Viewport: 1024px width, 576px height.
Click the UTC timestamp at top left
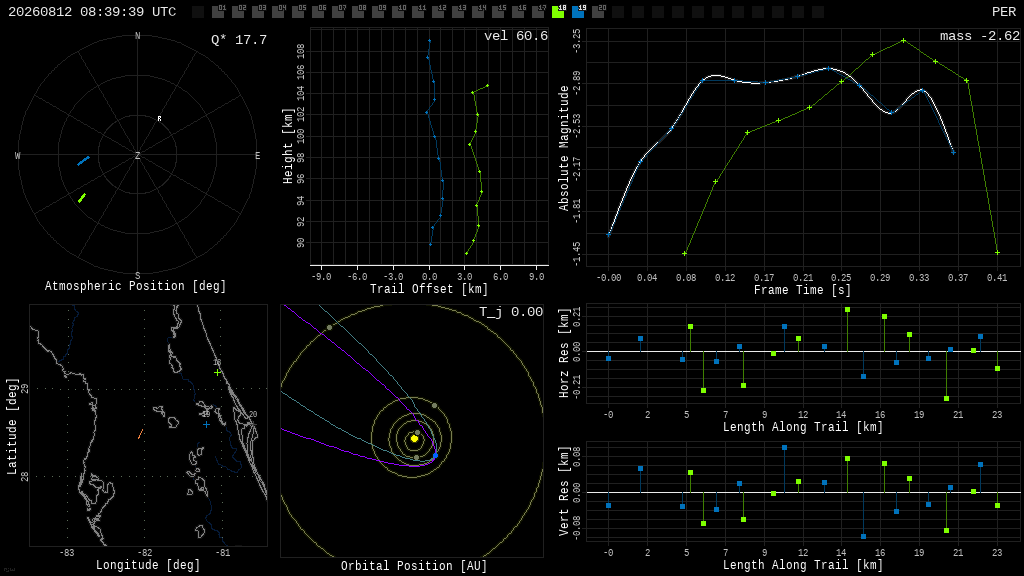pyautogui.click(x=92, y=12)
